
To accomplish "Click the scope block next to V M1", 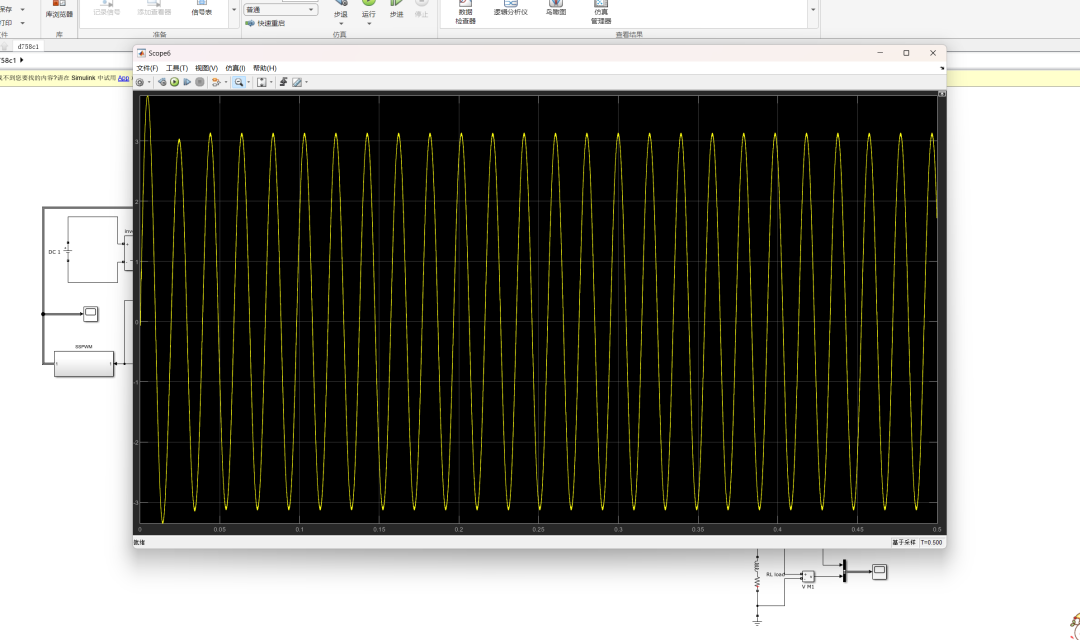I will point(879,572).
